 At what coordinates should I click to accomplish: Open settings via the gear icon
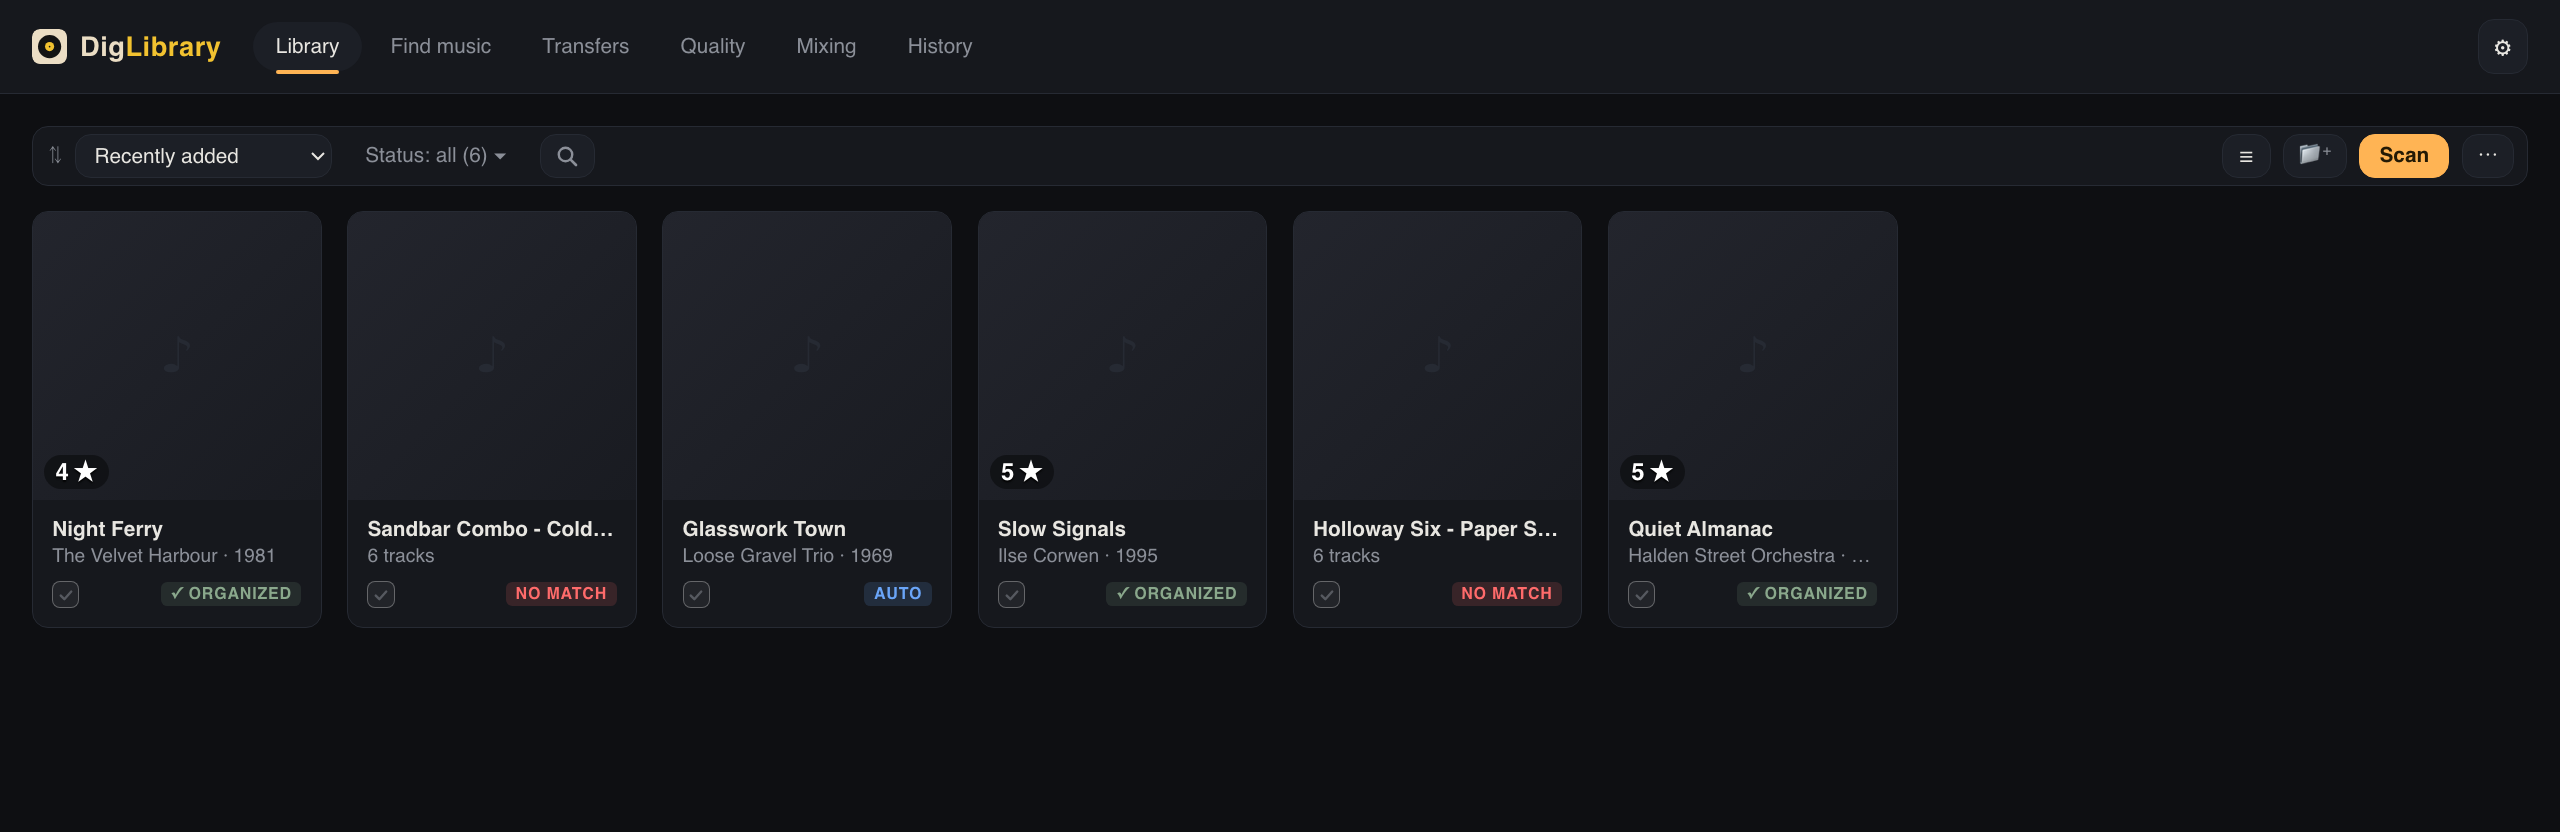2502,47
